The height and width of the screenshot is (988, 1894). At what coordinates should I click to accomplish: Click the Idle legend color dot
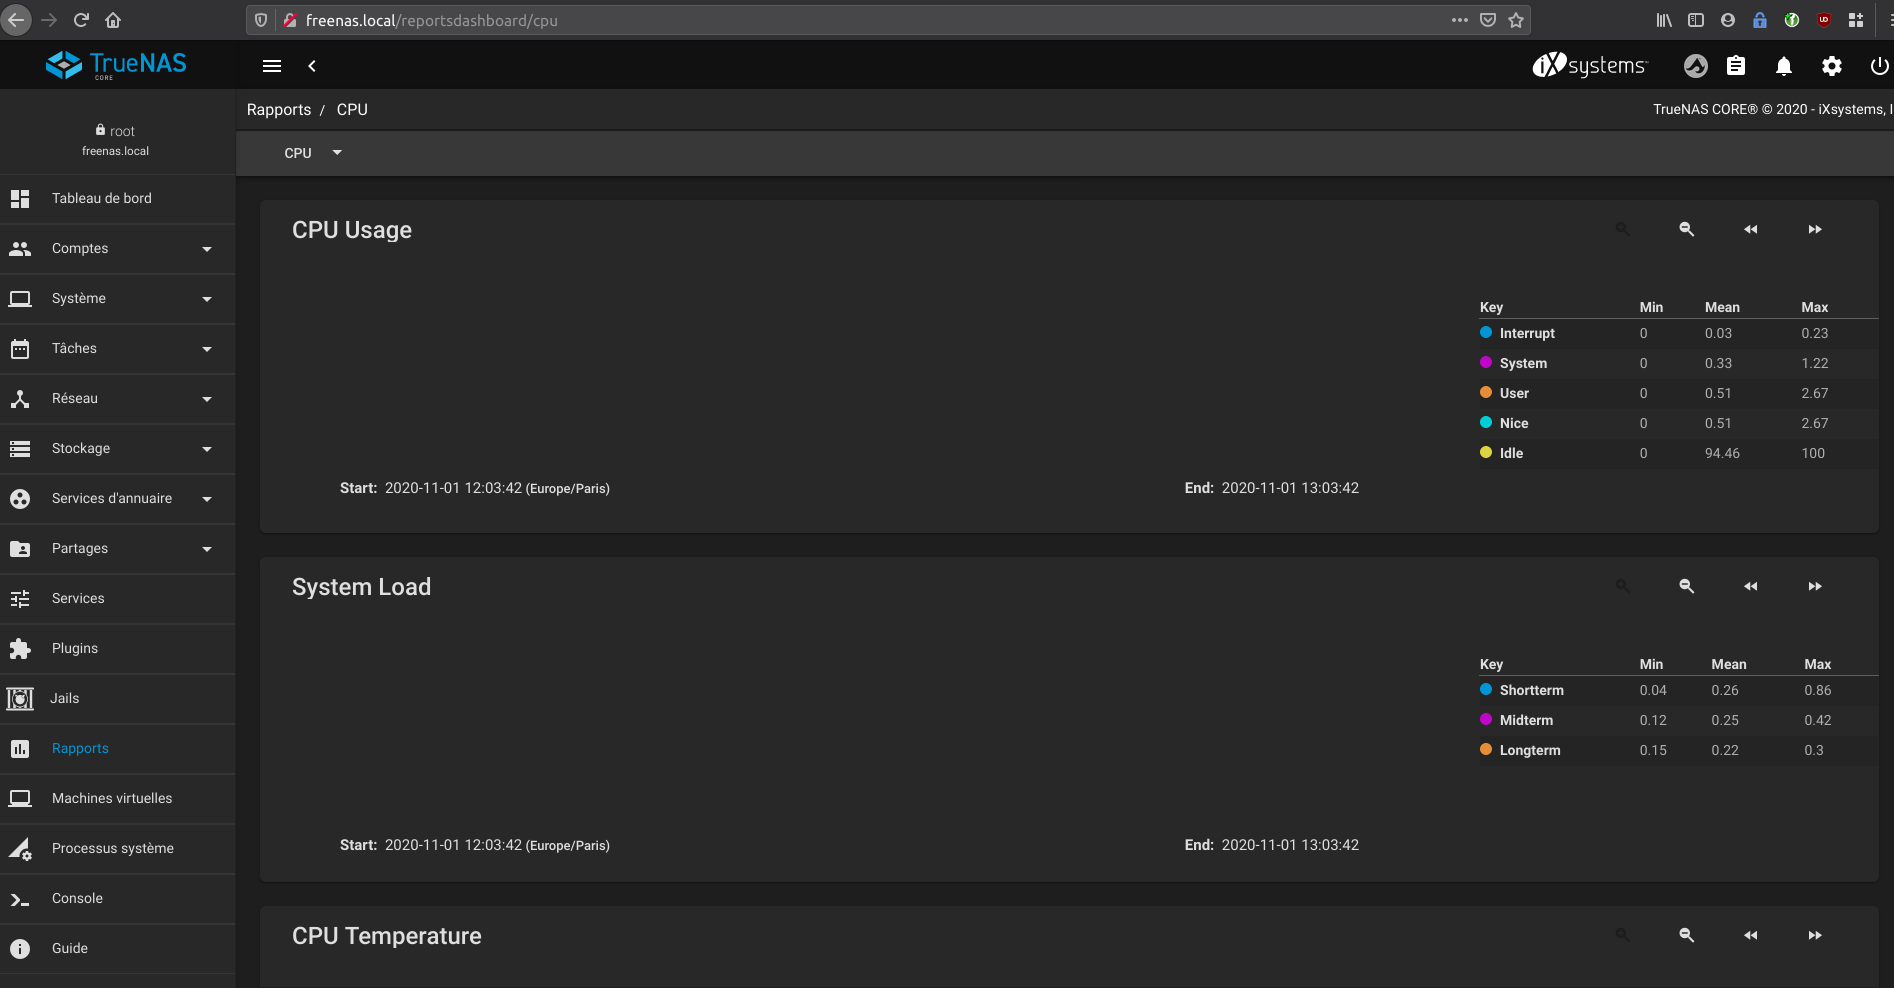pyautogui.click(x=1486, y=453)
